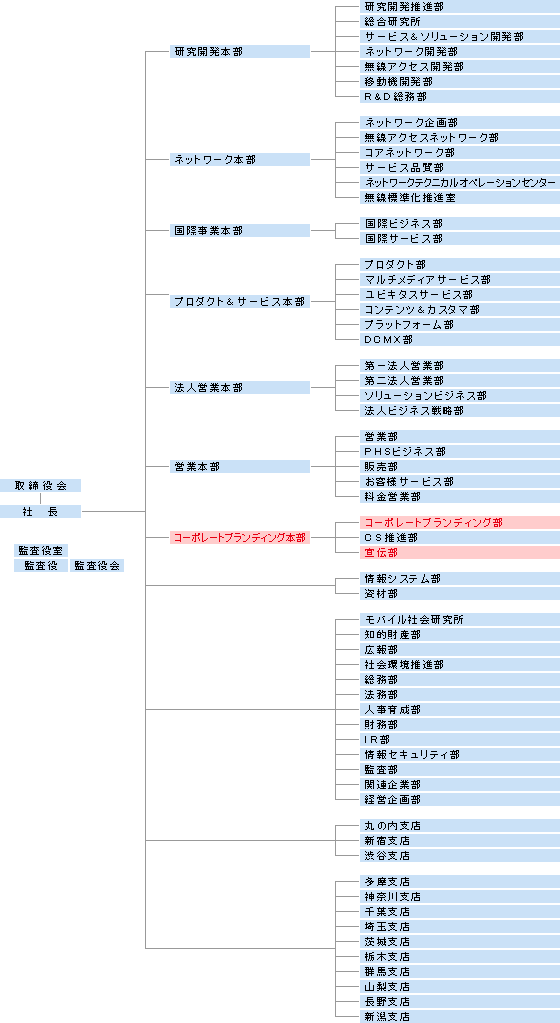This screenshot has width=560, height=1023.
Task: Select 第二法人営業部 entry
Action: tap(460, 381)
